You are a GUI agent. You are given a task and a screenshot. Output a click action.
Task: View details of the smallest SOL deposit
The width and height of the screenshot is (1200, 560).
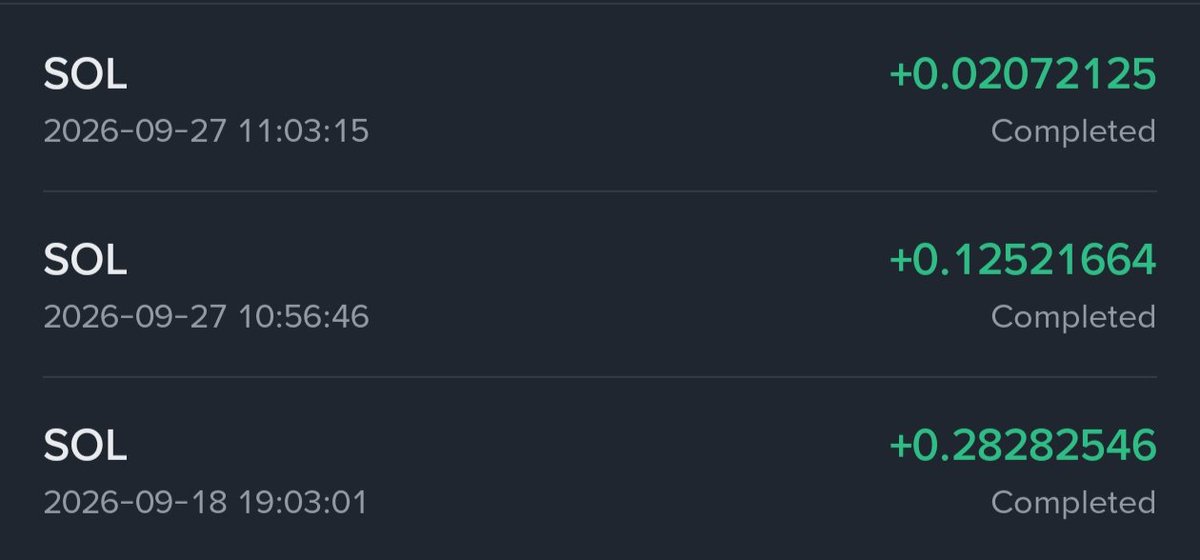tap(600, 100)
